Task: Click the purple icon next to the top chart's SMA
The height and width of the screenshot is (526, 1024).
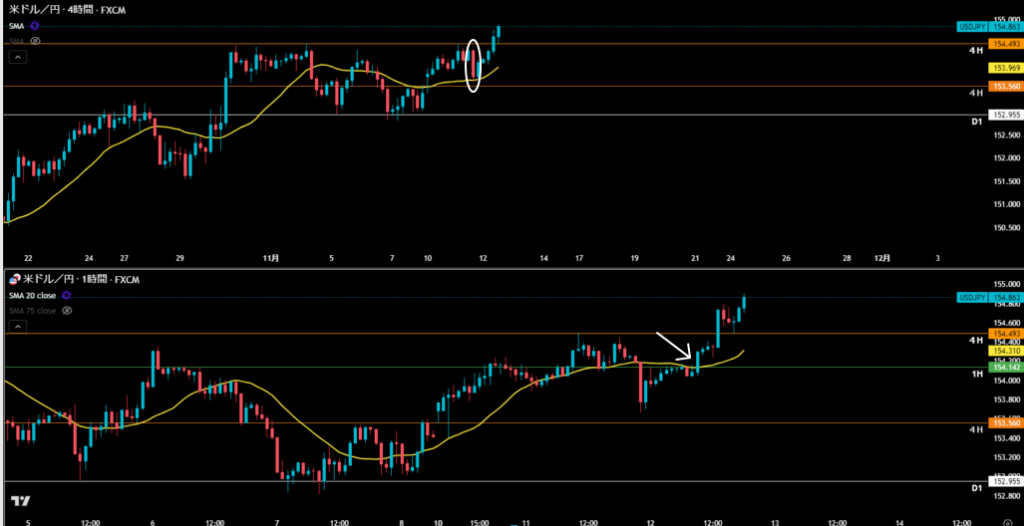Action: tap(36, 26)
